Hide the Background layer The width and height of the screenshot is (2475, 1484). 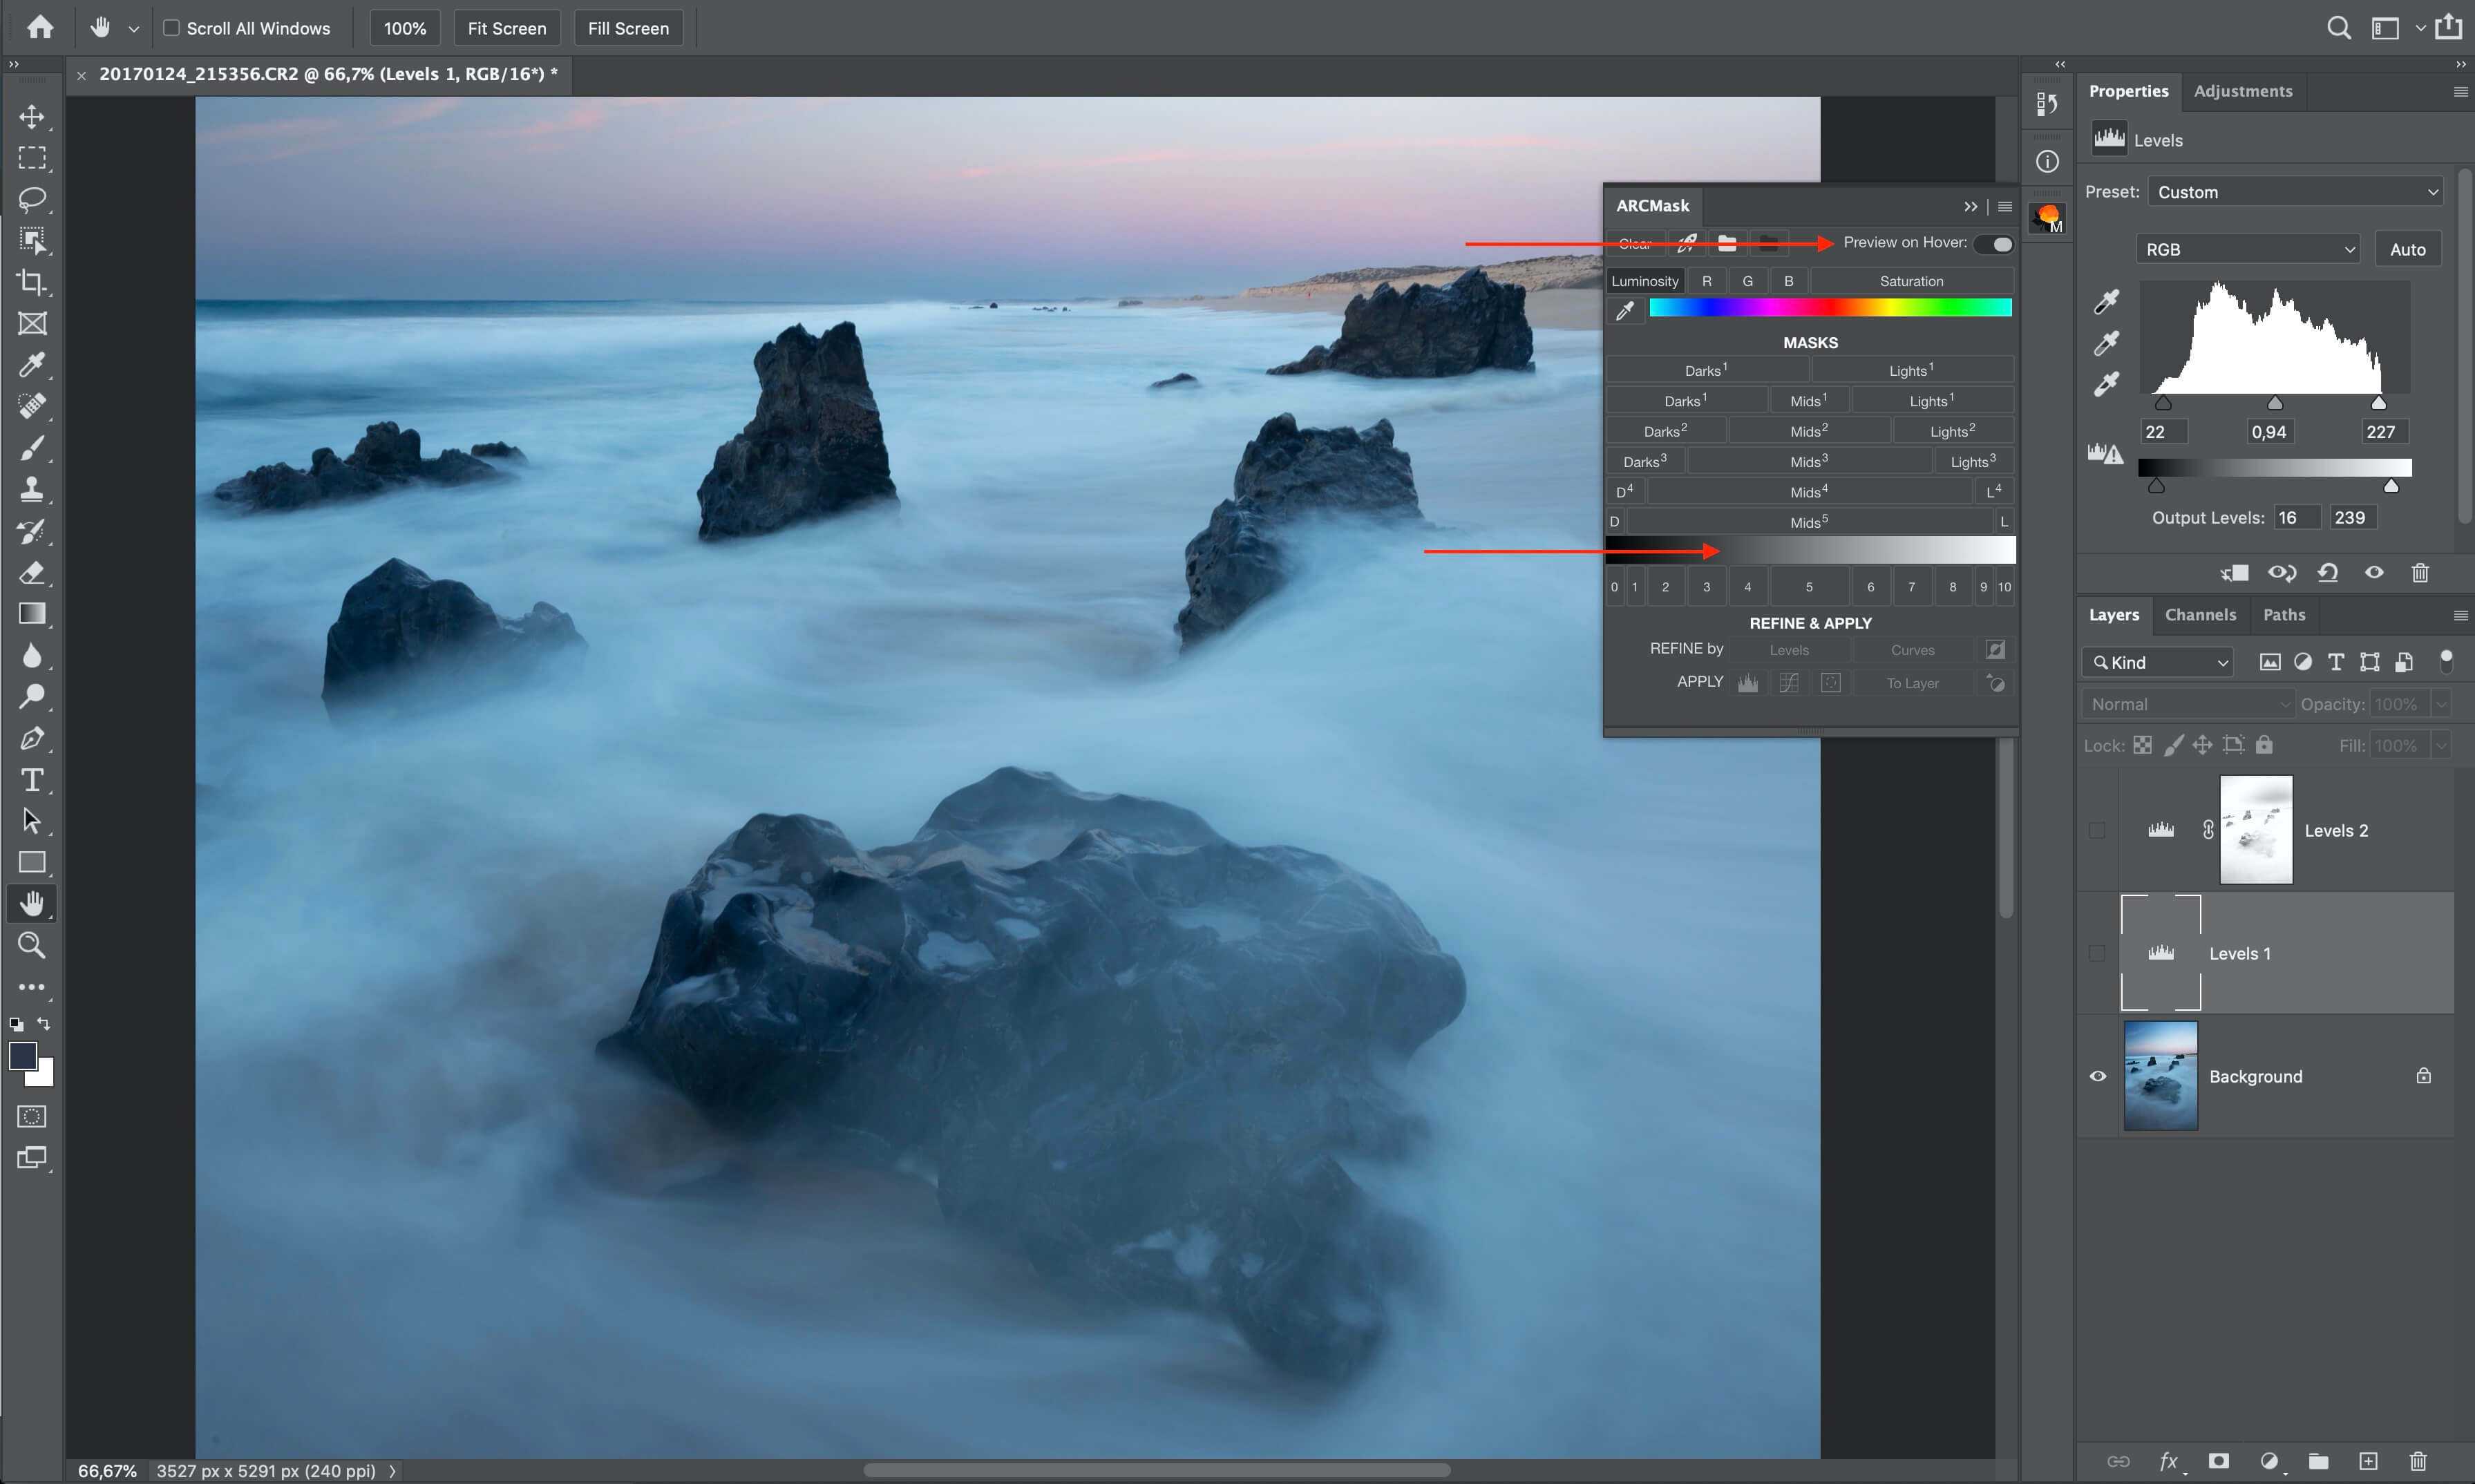point(2097,1077)
